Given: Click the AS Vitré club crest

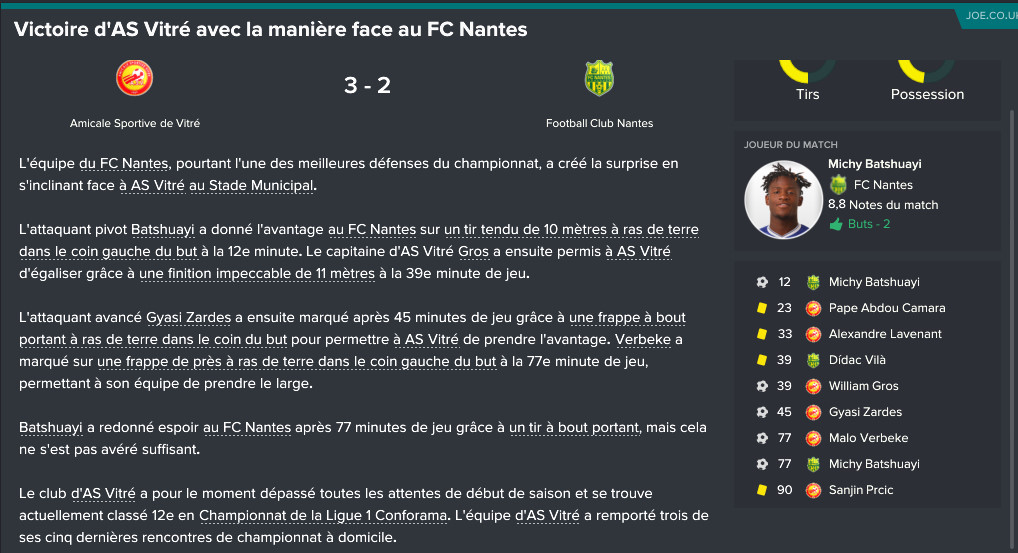Looking at the screenshot, I should [x=134, y=78].
